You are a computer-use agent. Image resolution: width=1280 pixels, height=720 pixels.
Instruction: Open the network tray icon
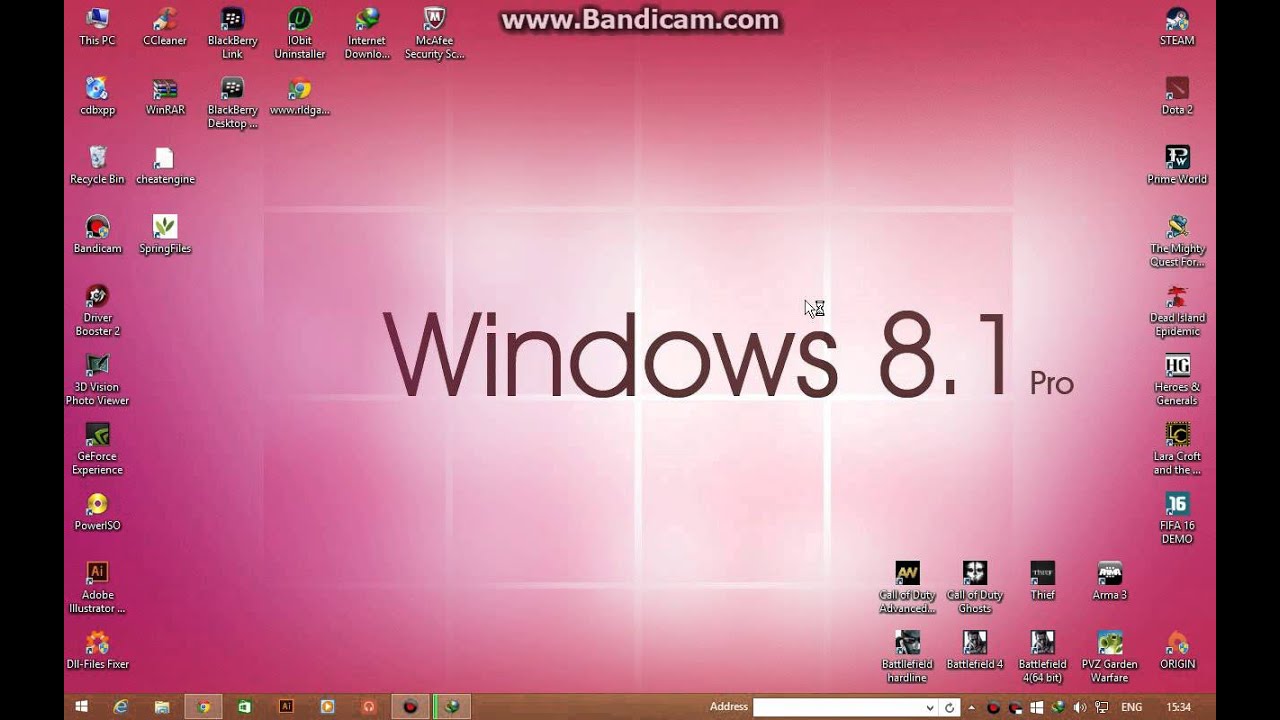[1101, 707]
